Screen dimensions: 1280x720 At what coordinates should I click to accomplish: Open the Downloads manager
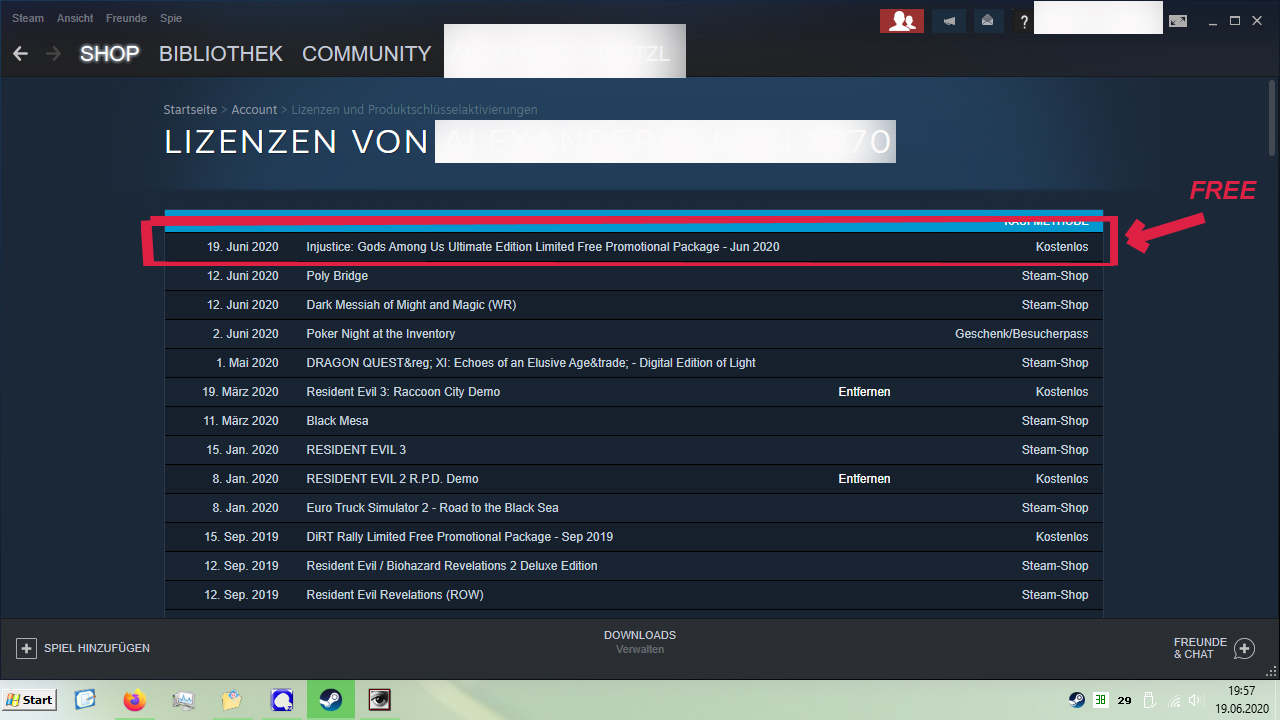point(640,641)
